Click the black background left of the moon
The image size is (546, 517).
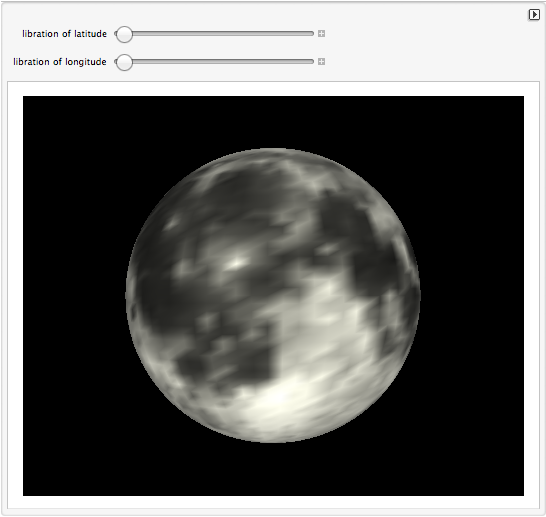tap(73, 296)
